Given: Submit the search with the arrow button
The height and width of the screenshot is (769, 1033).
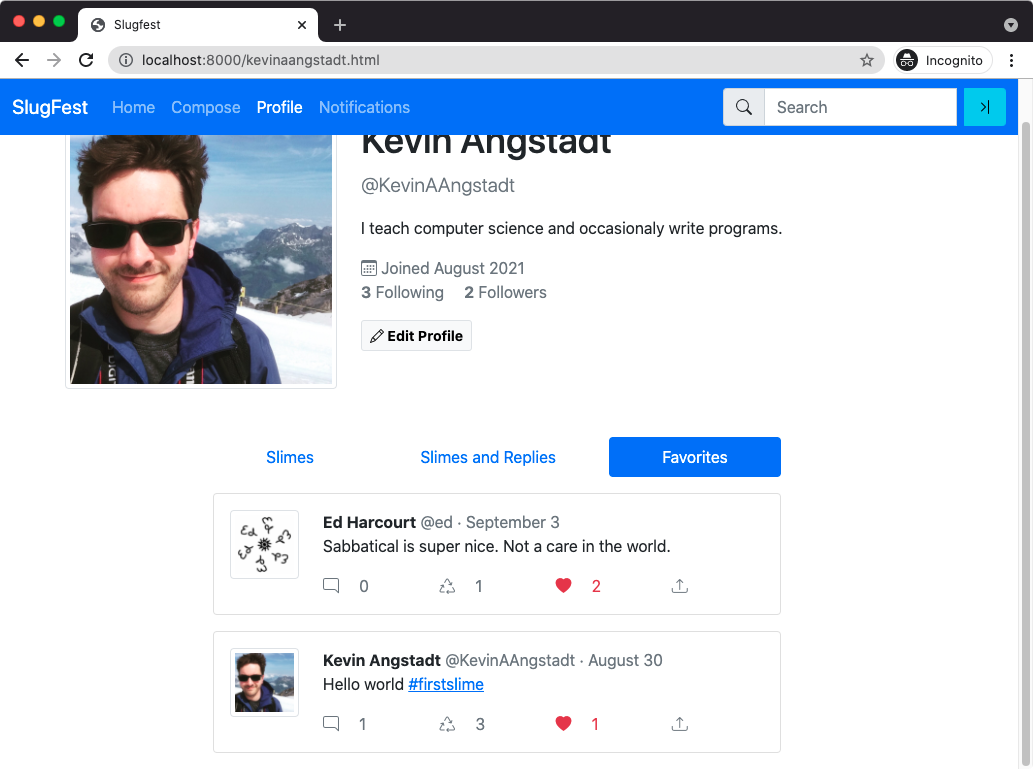Looking at the screenshot, I should tap(985, 107).
